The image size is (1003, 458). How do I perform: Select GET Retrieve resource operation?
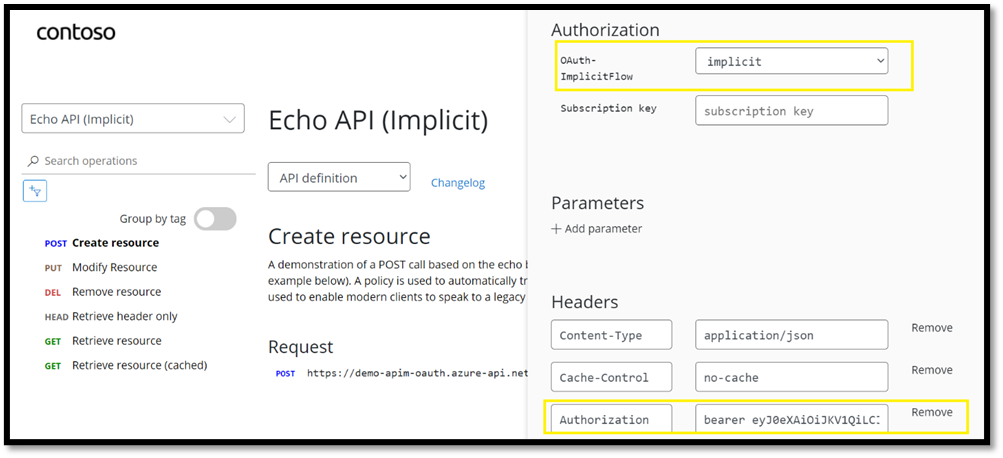tap(103, 340)
